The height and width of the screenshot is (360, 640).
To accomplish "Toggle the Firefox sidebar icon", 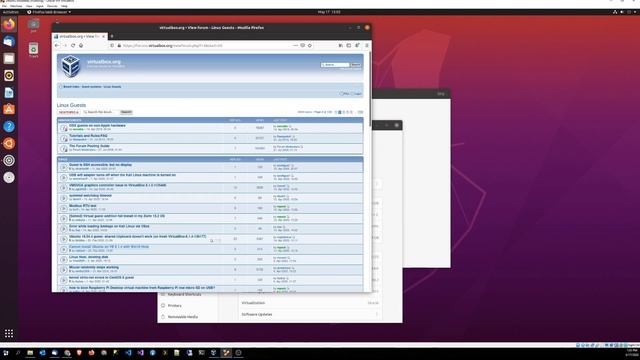I will click(349, 45).
